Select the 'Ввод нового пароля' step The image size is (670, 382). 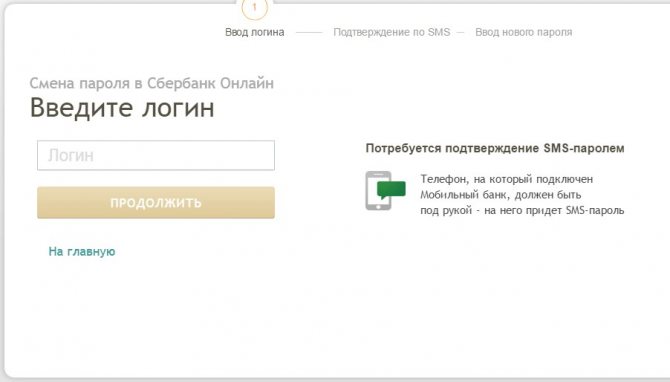(x=523, y=32)
